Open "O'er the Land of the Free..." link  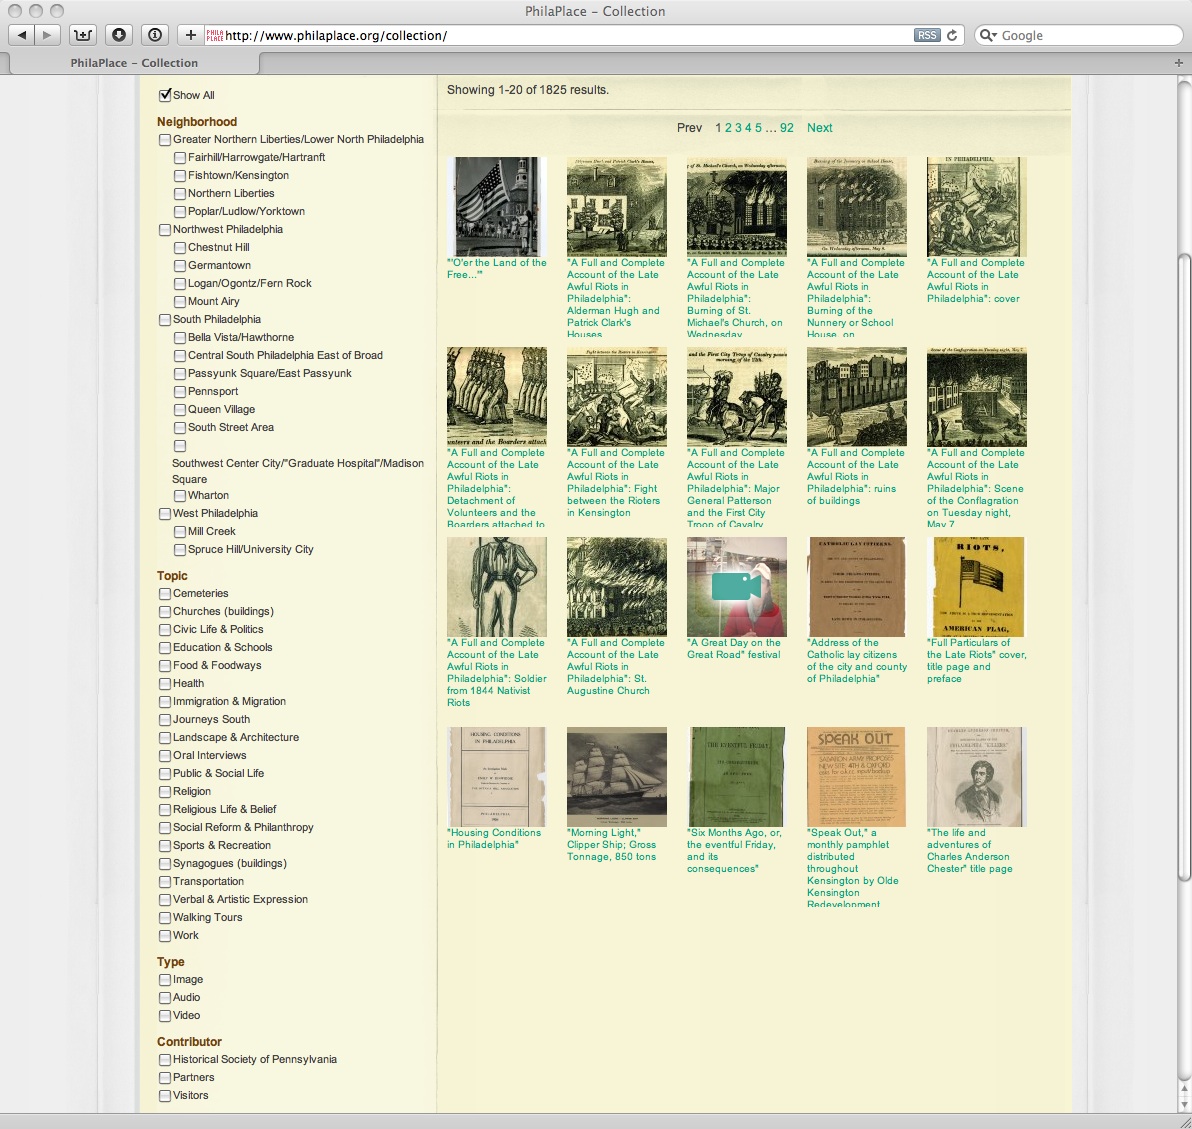click(496, 268)
